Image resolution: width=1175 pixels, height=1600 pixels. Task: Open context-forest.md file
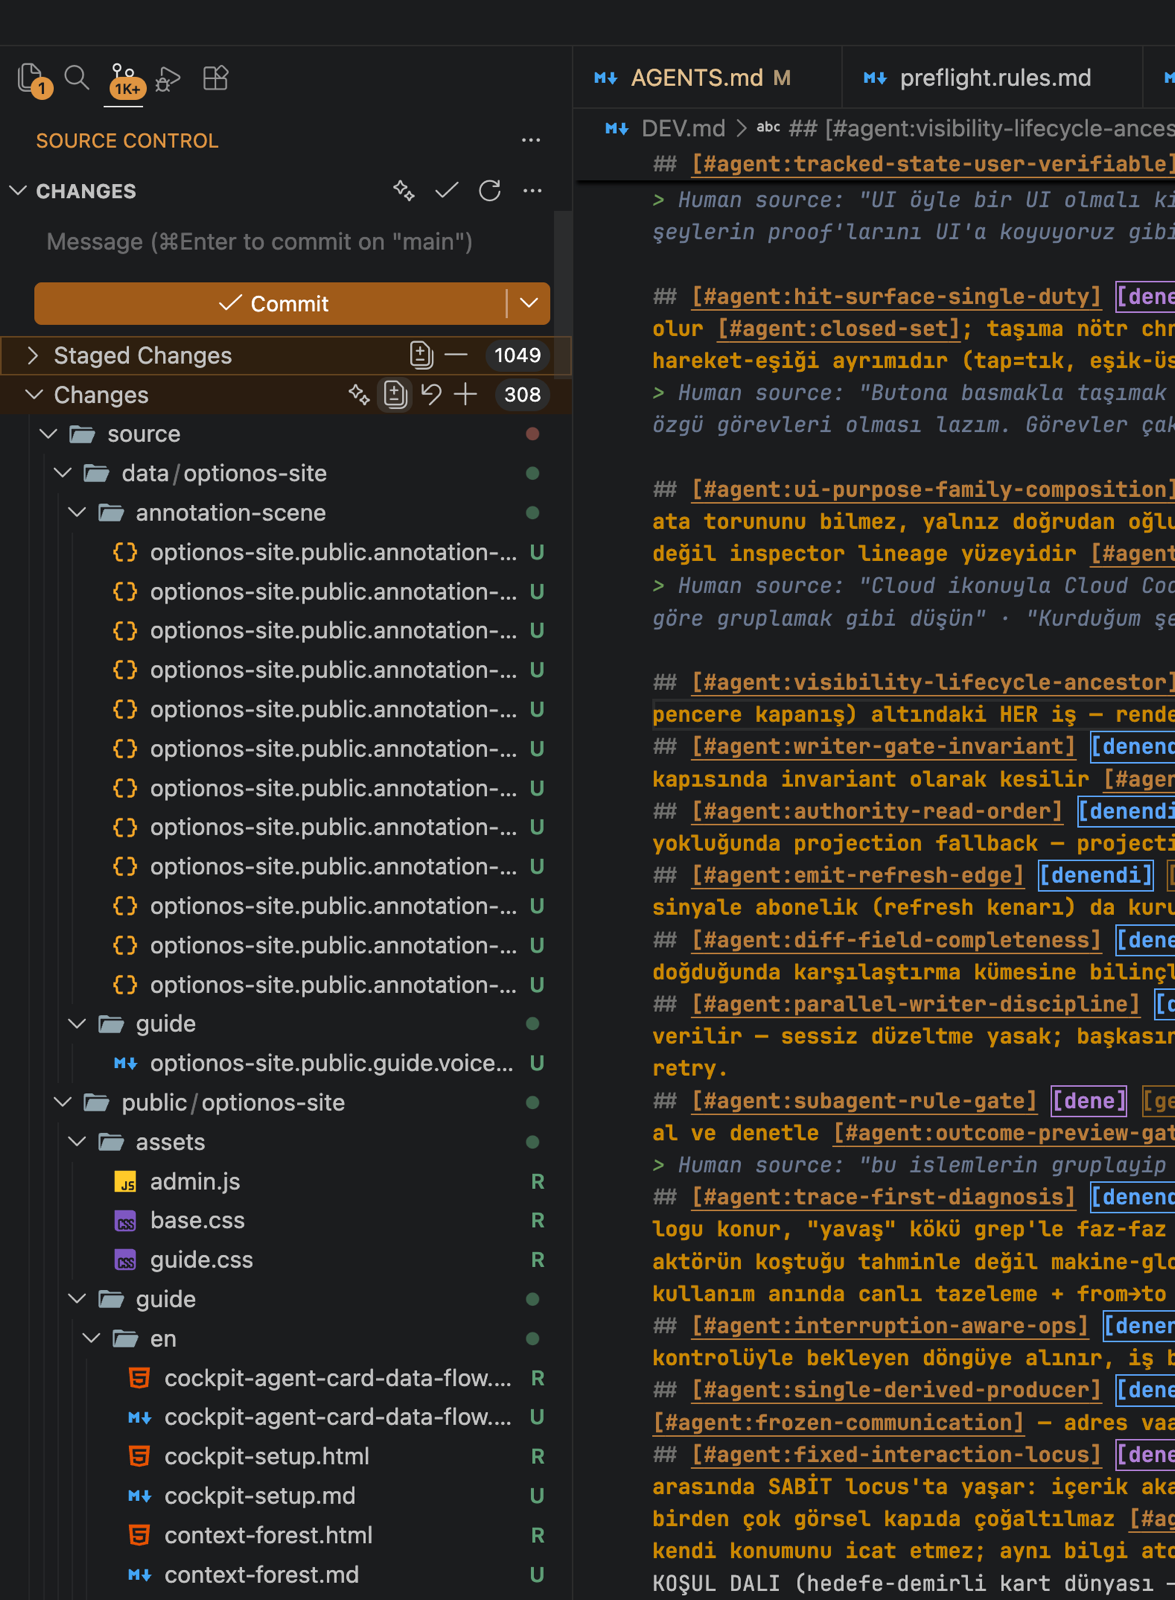[x=261, y=1574]
